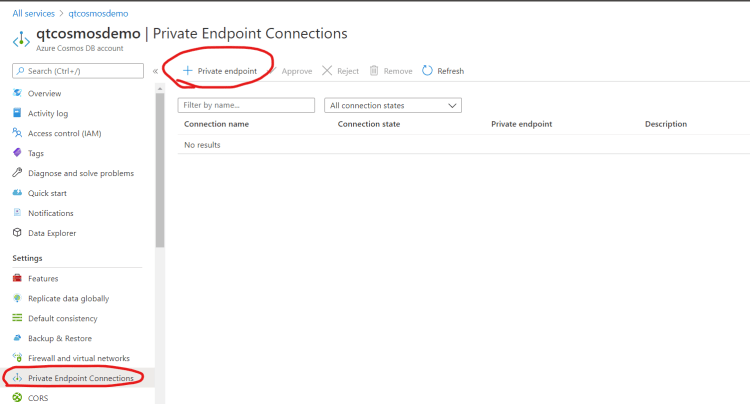Open Notifications from sidebar
This screenshot has height=404, width=750.
pyautogui.click(x=51, y=213)
